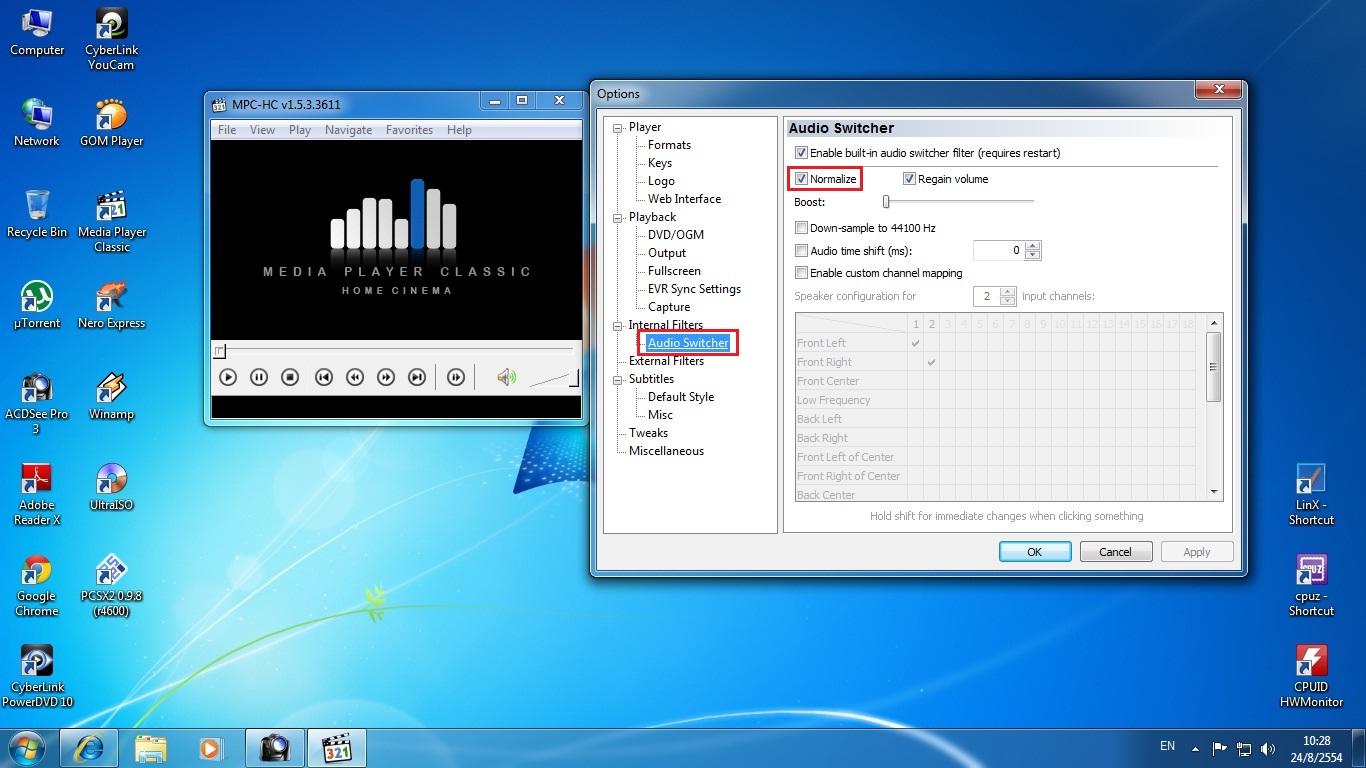
Task: Enable Audio time shift checkbox
Action: pyautogui.click(x=801, y=251)
